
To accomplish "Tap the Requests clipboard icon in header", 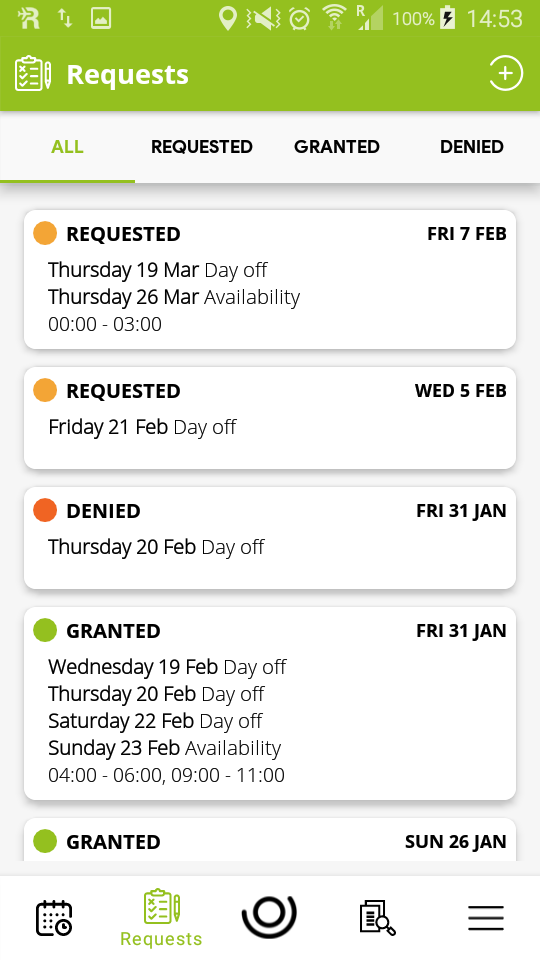I will click(32, 73).
